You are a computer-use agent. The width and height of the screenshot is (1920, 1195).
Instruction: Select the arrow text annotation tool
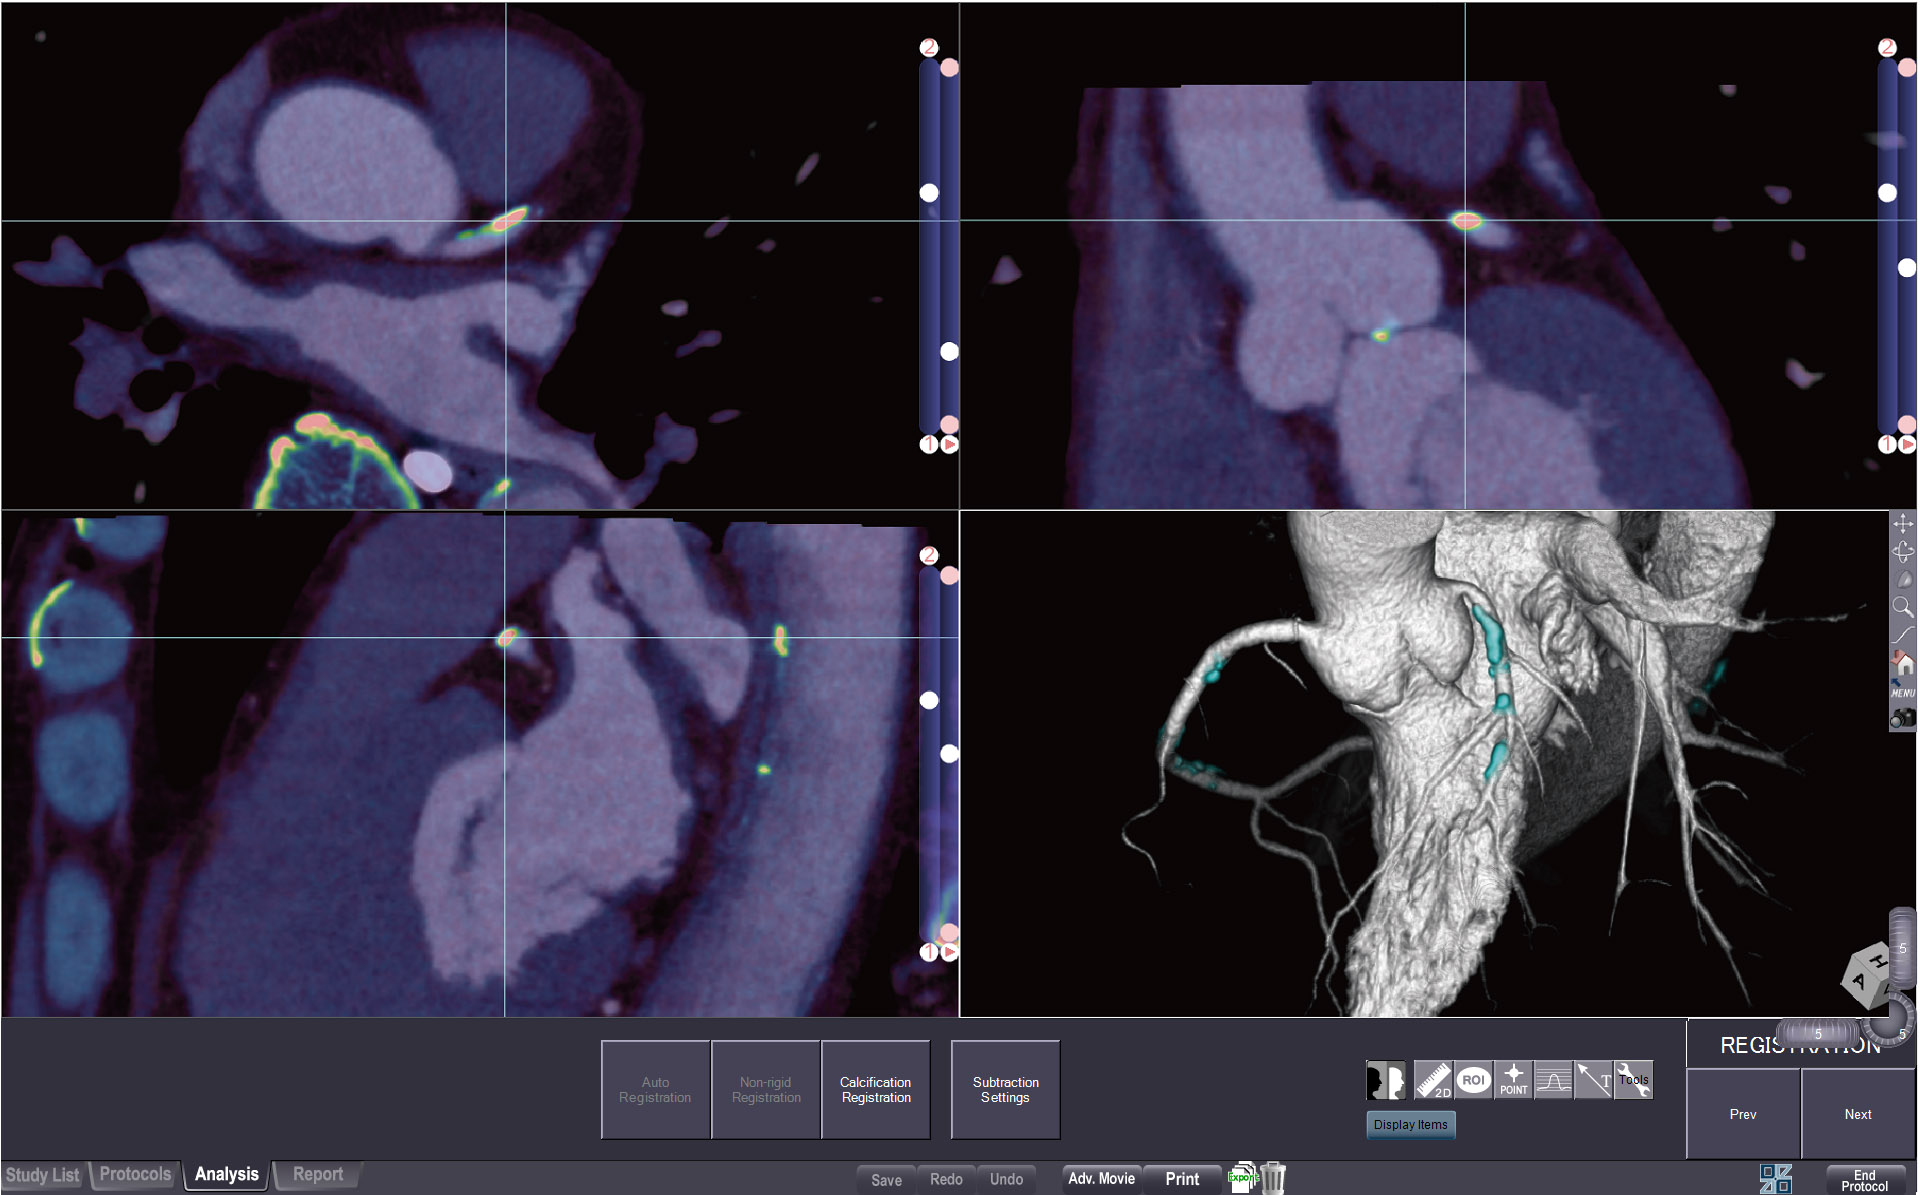[x=1593, y=1080]
